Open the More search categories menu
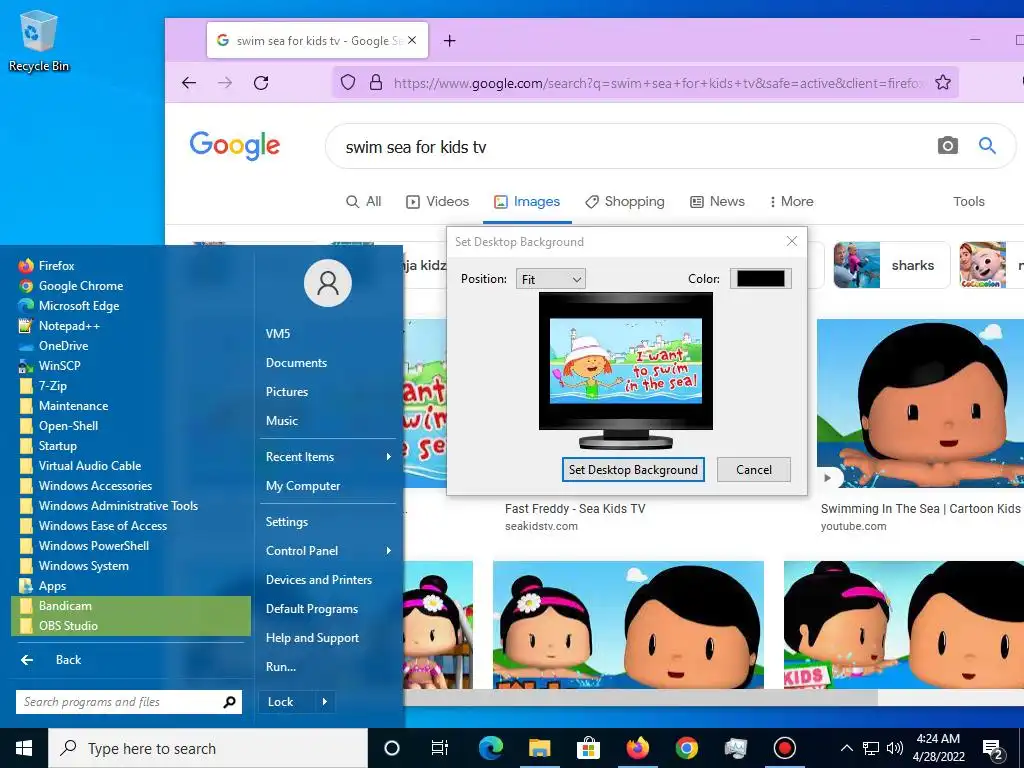 (x=791, y=201)
